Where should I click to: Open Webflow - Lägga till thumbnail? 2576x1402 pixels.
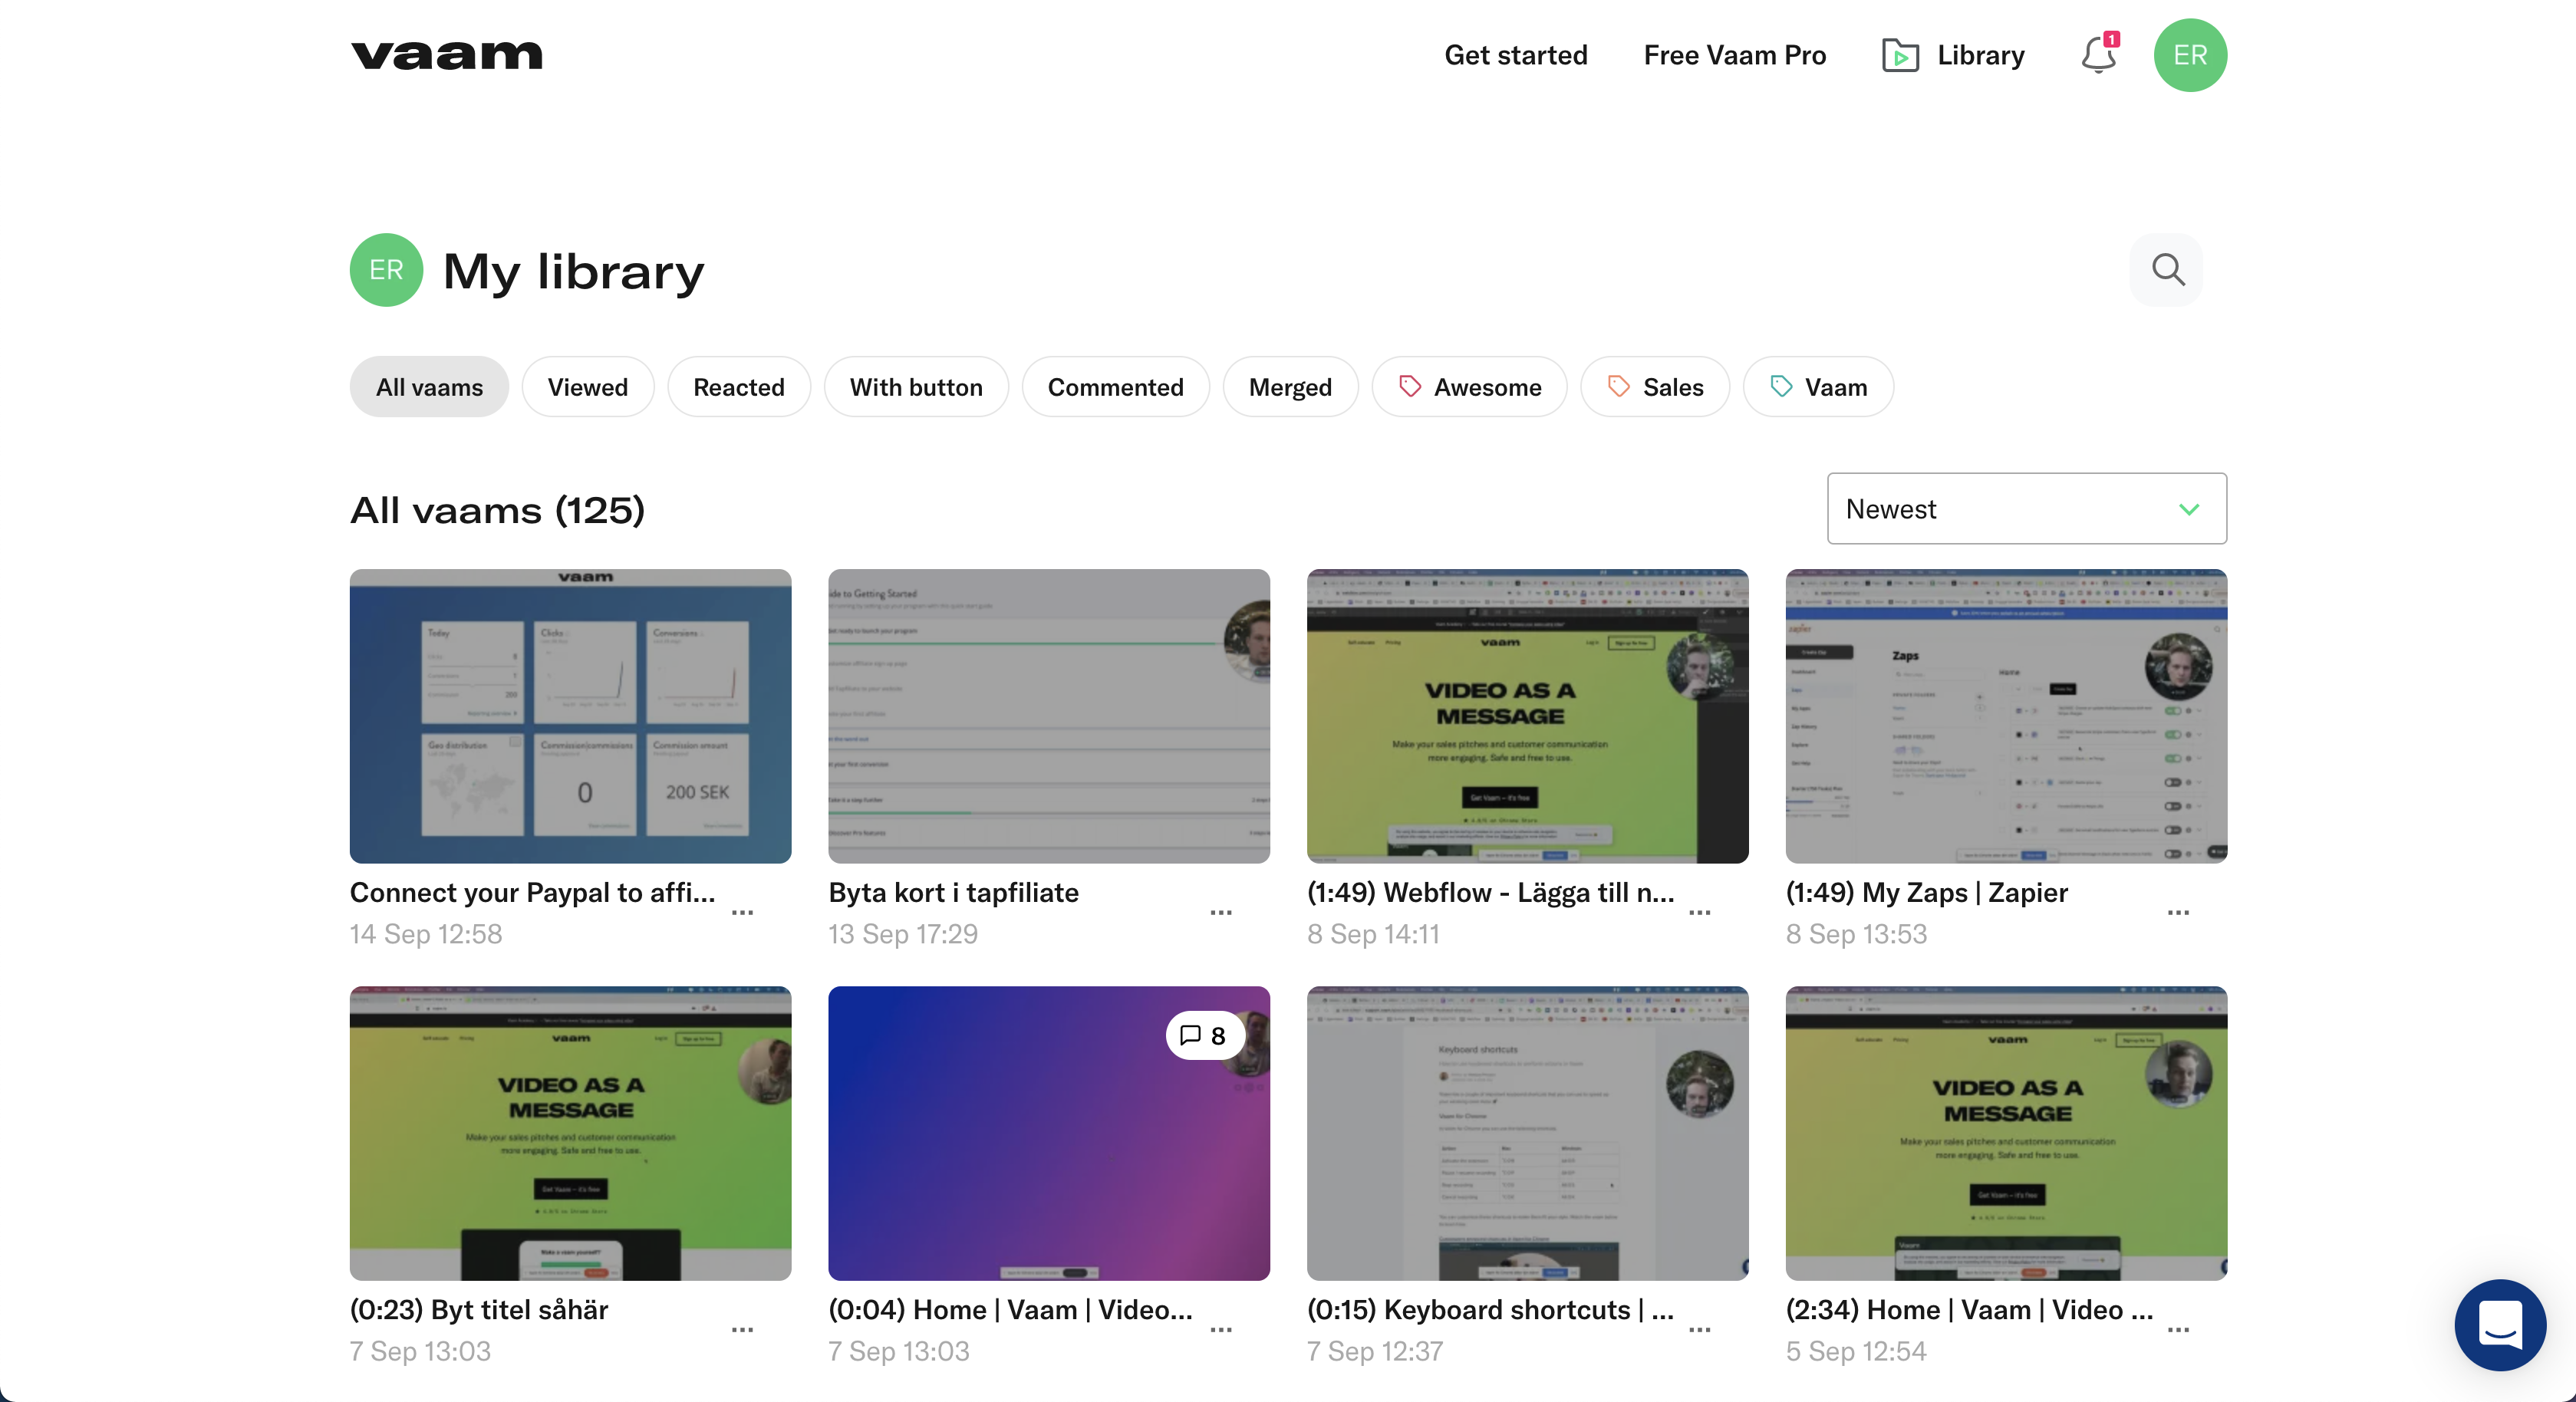coord(1528,716)
